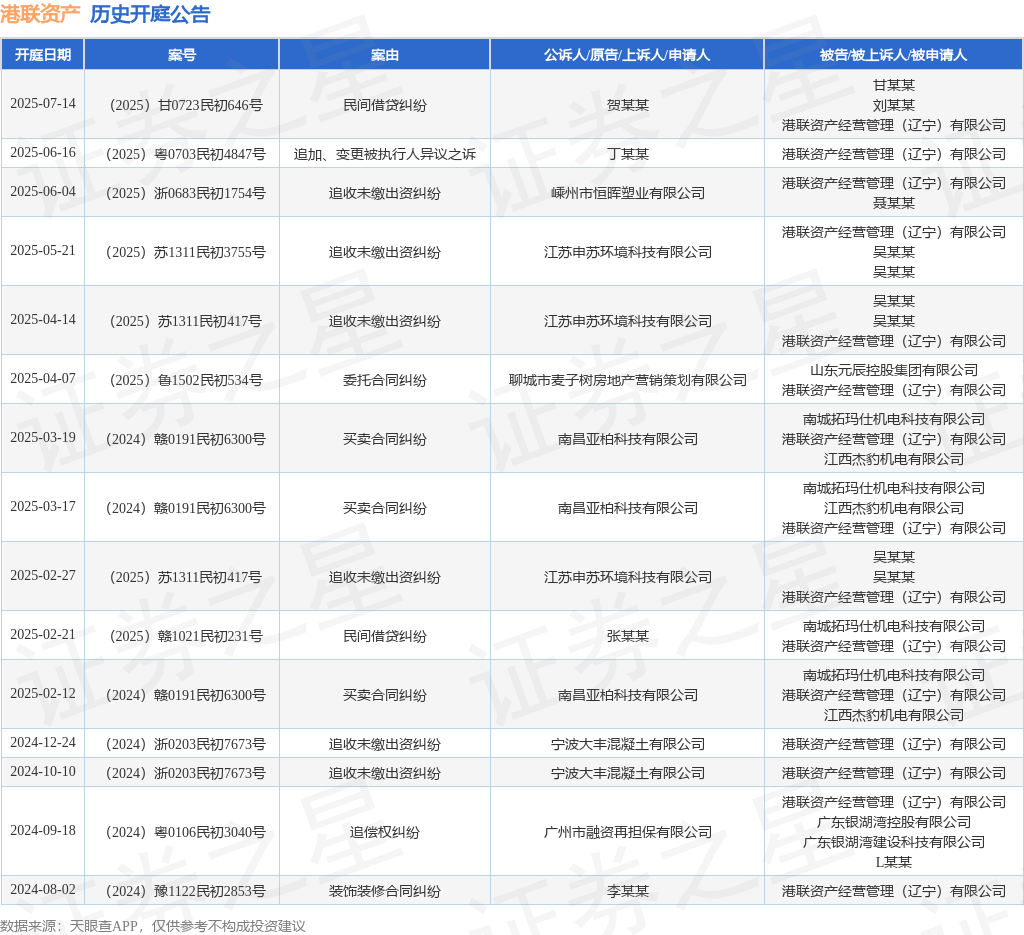1024x935 pixels.
Task: Click the orange 港联资产 title text
Action: coord(40,14)
